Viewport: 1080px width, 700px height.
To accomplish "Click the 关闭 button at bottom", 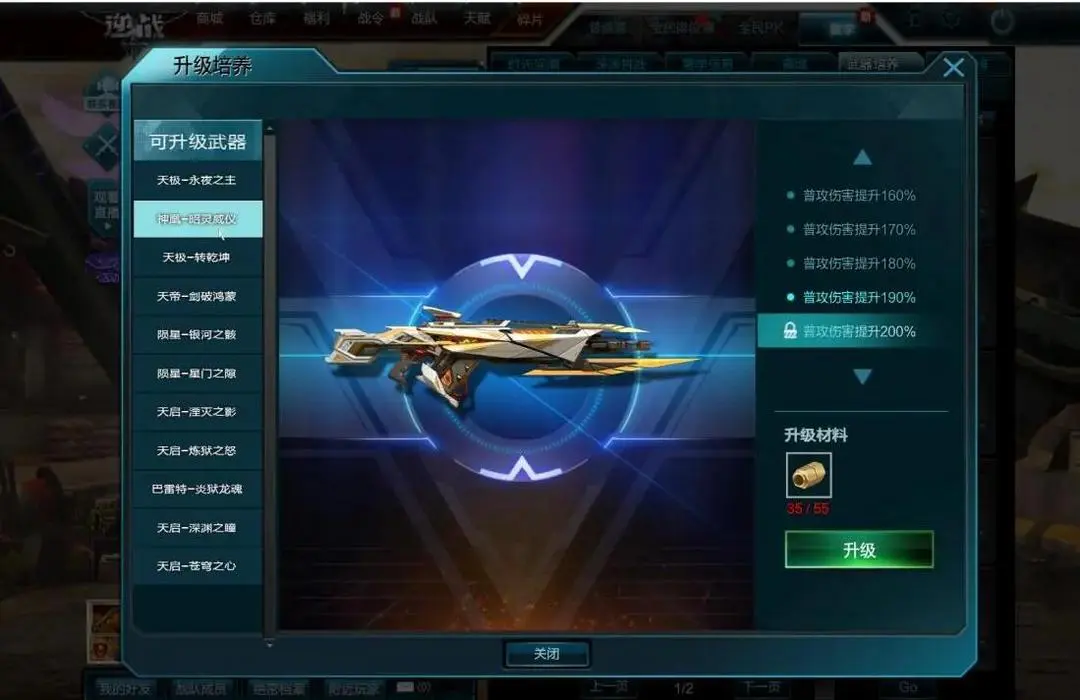I will coord(547,654).
